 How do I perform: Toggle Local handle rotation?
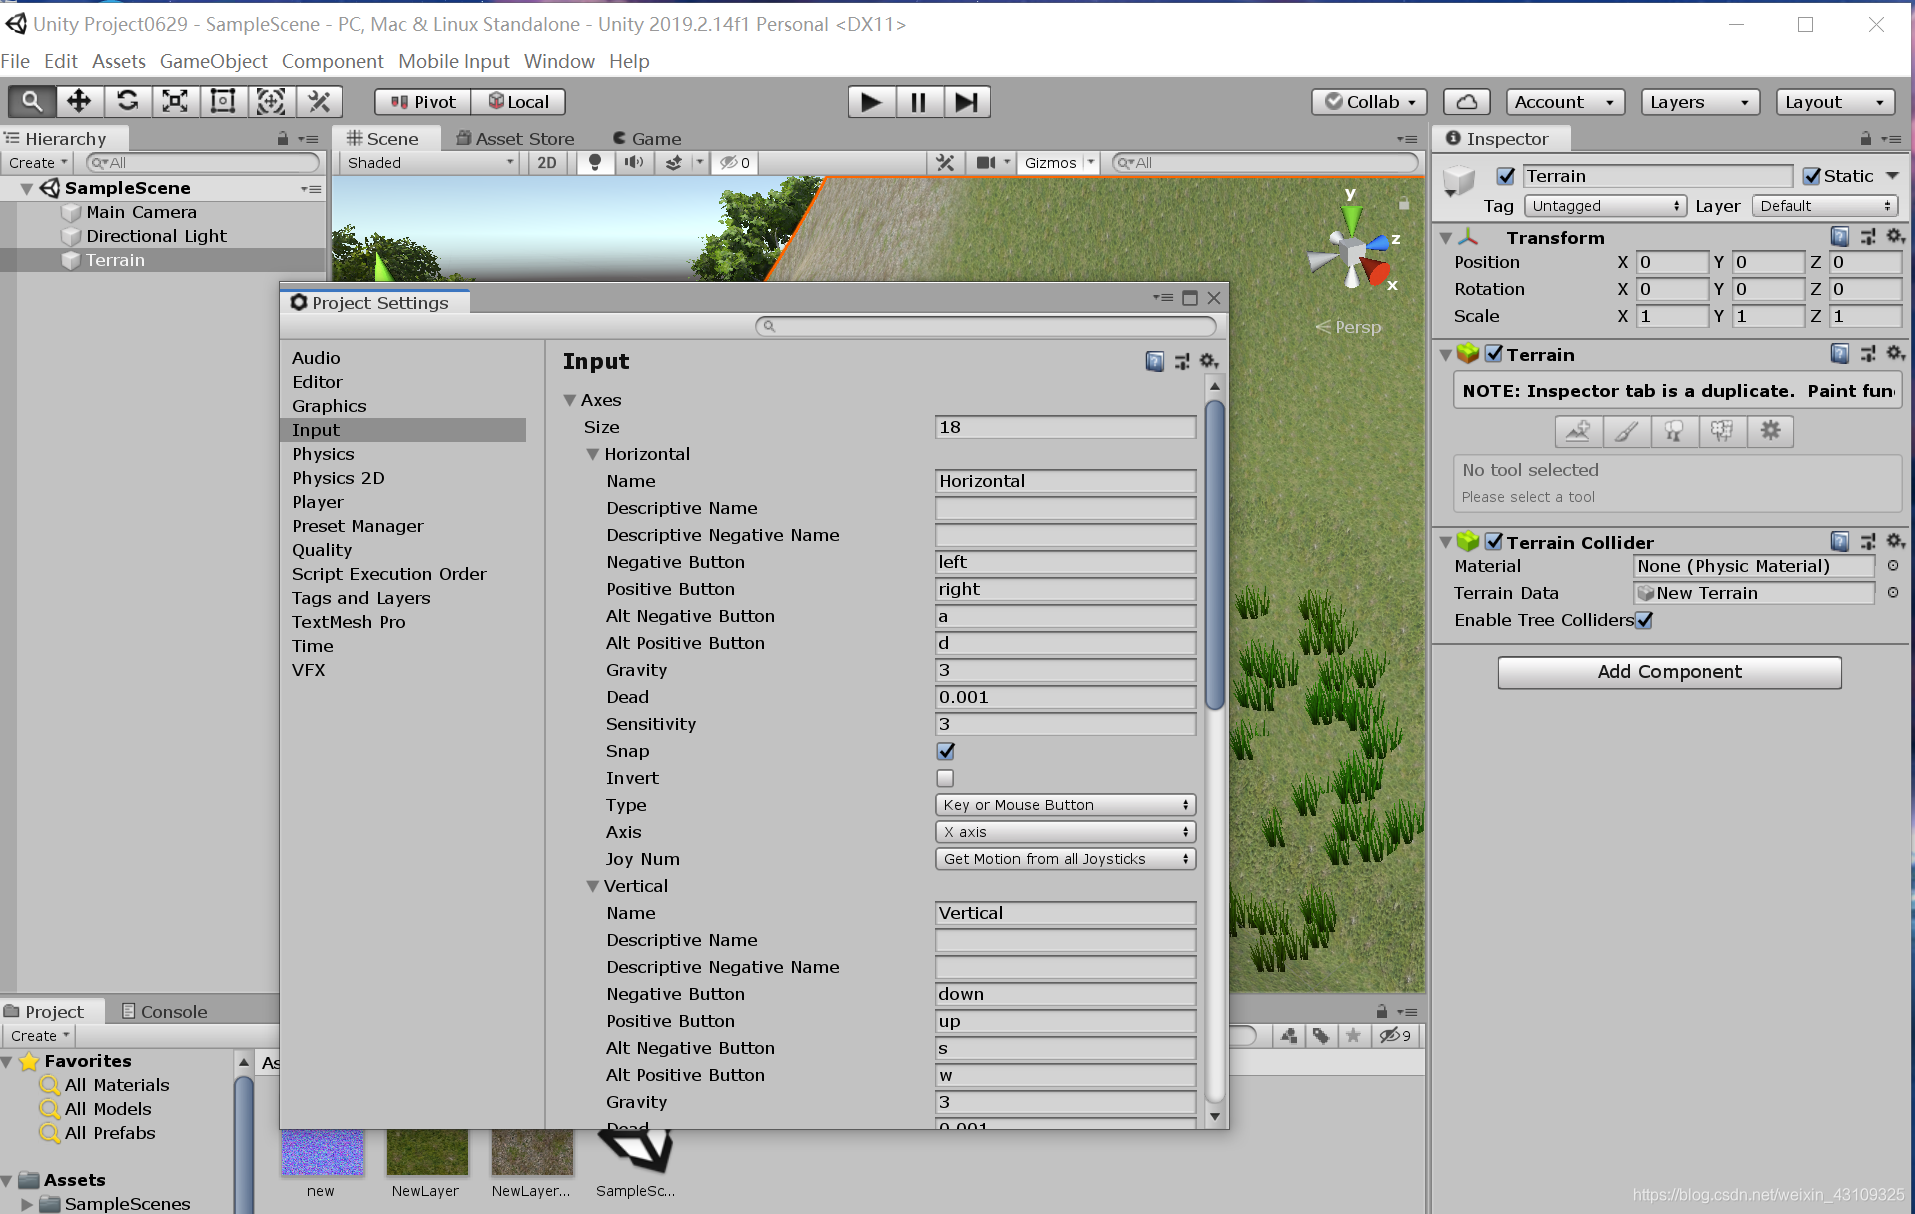(518, 102)
